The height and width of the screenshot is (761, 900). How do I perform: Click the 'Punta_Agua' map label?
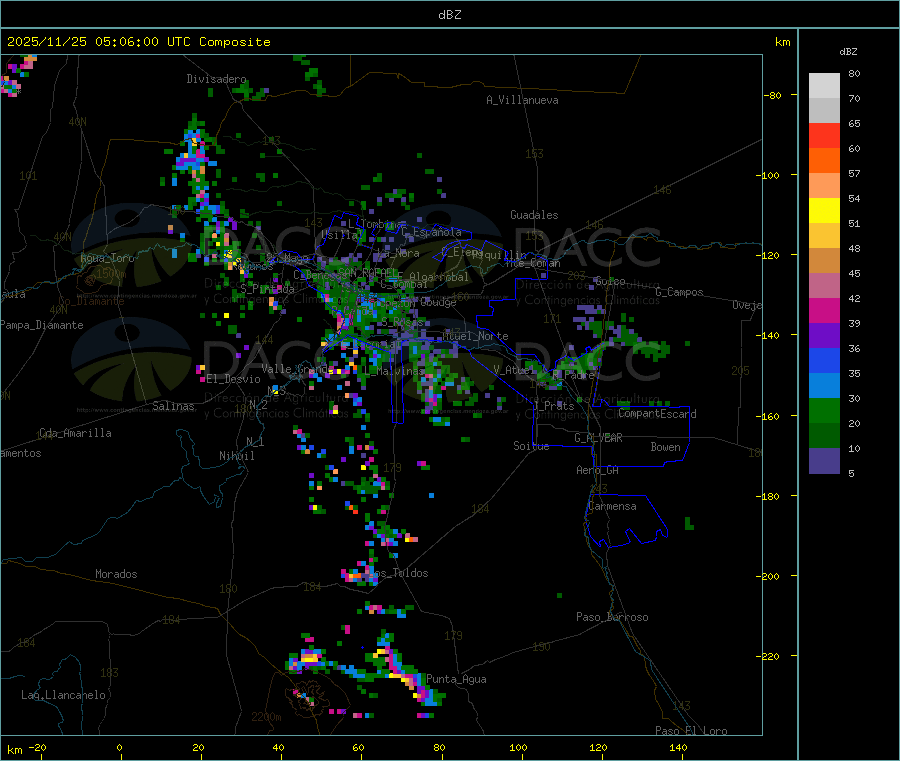point(456,679)
